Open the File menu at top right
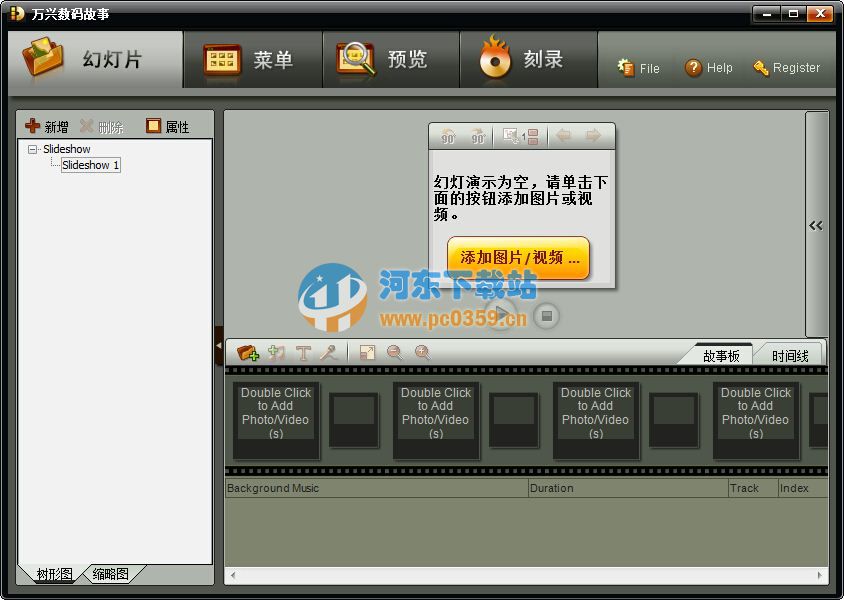 pos(639,68)
